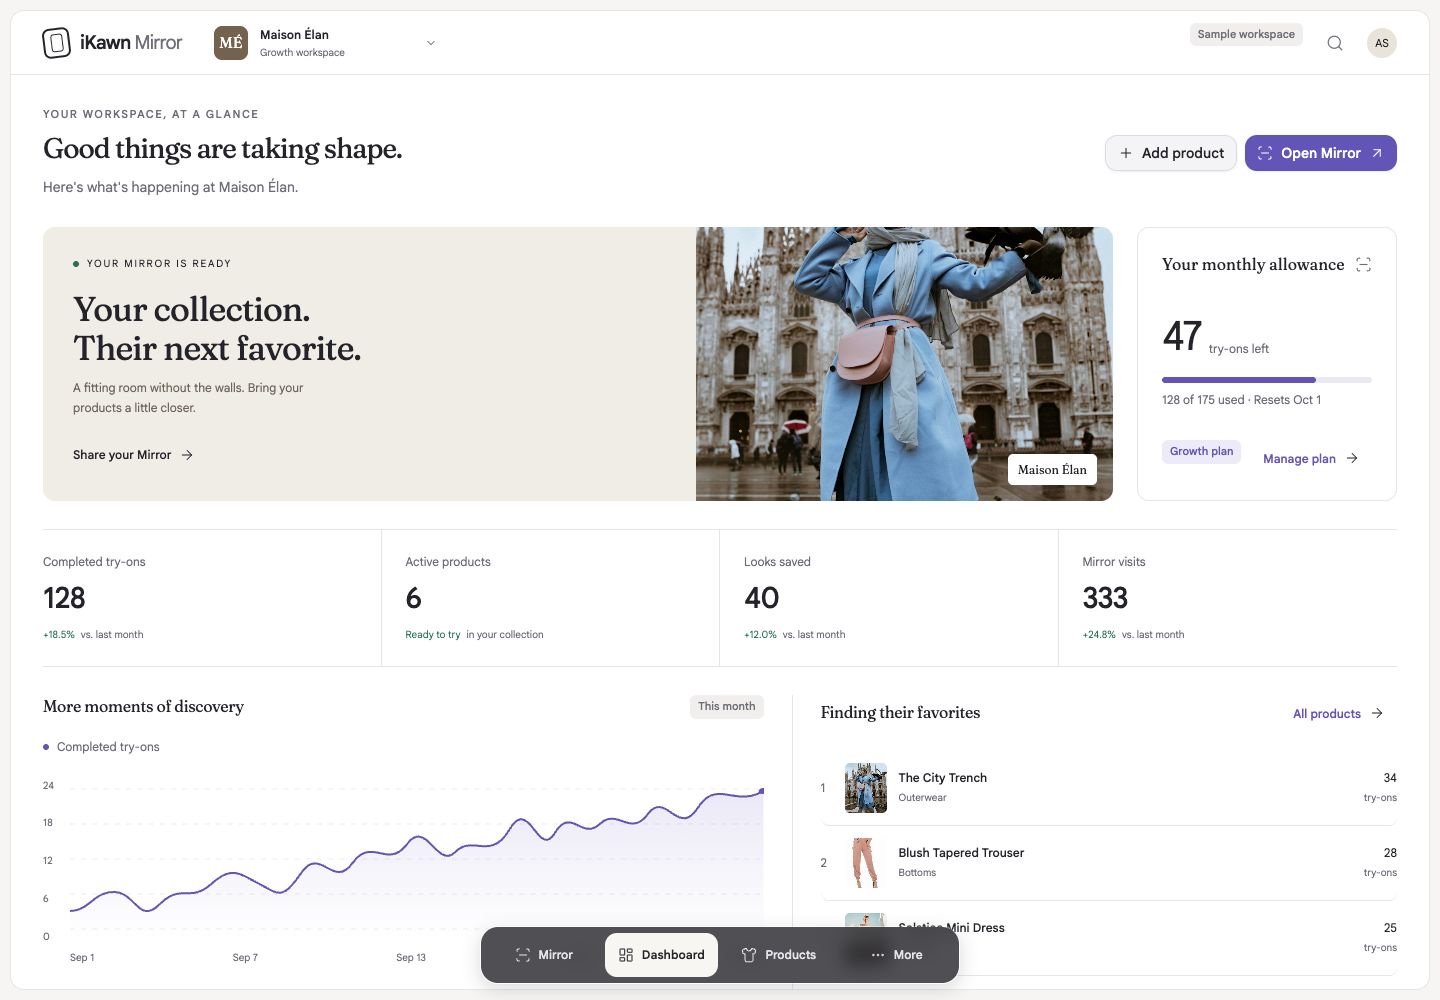1440x1000 pixels.
Task: Click the Active products value 6
Action: 413,598
